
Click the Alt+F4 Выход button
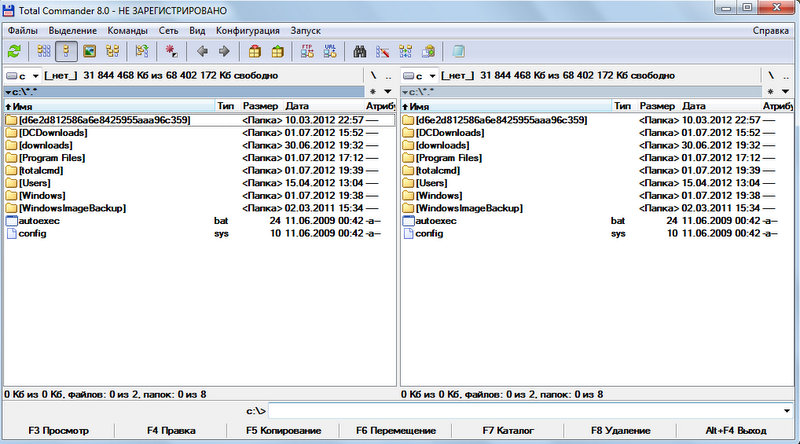[736, 430]
